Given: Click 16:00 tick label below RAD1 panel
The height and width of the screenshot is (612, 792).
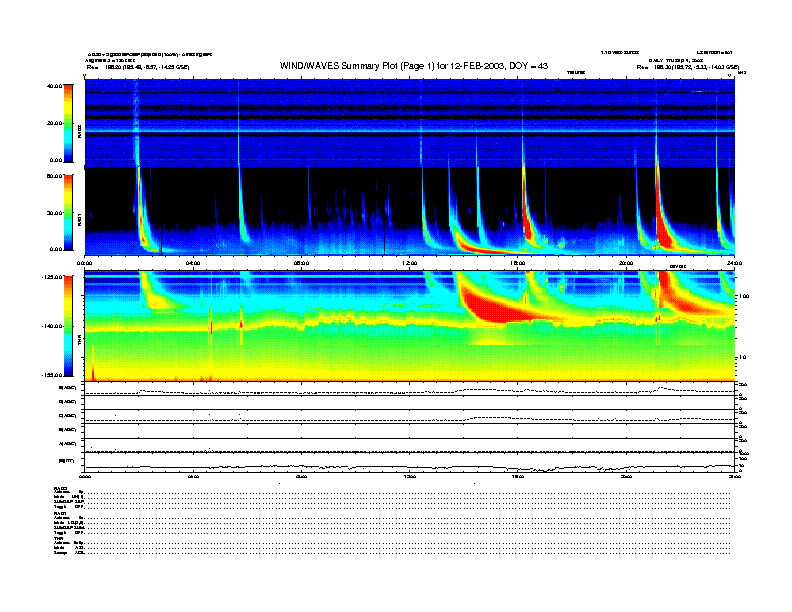Looking at the screenshot, I should point(518,263).
